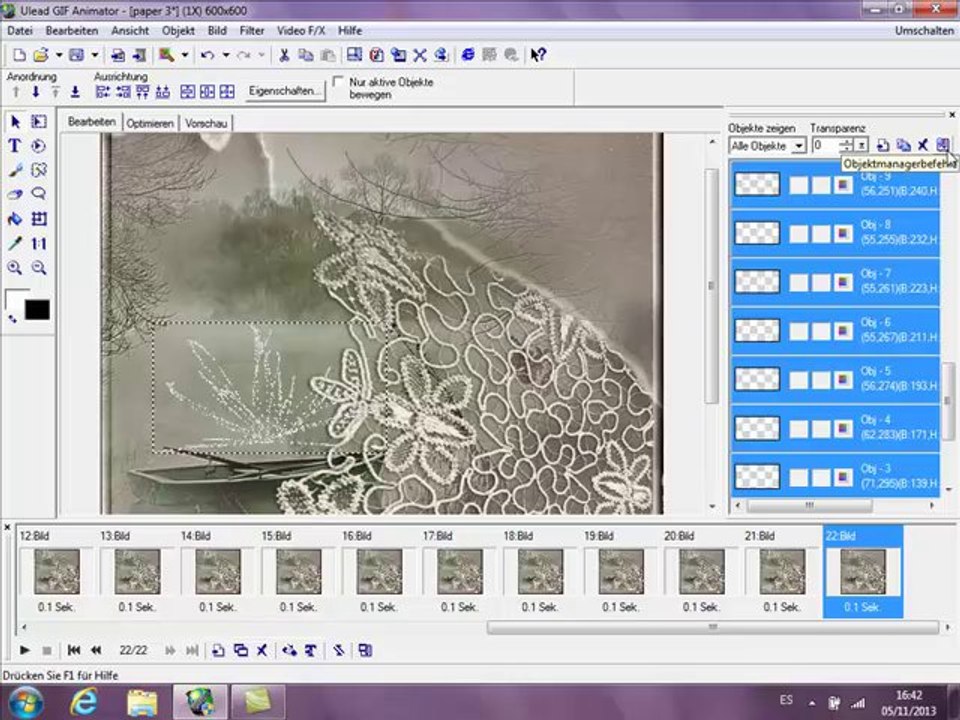Click the black background color swatch
This screenshot has width=960, height=720.
point(37,310)
